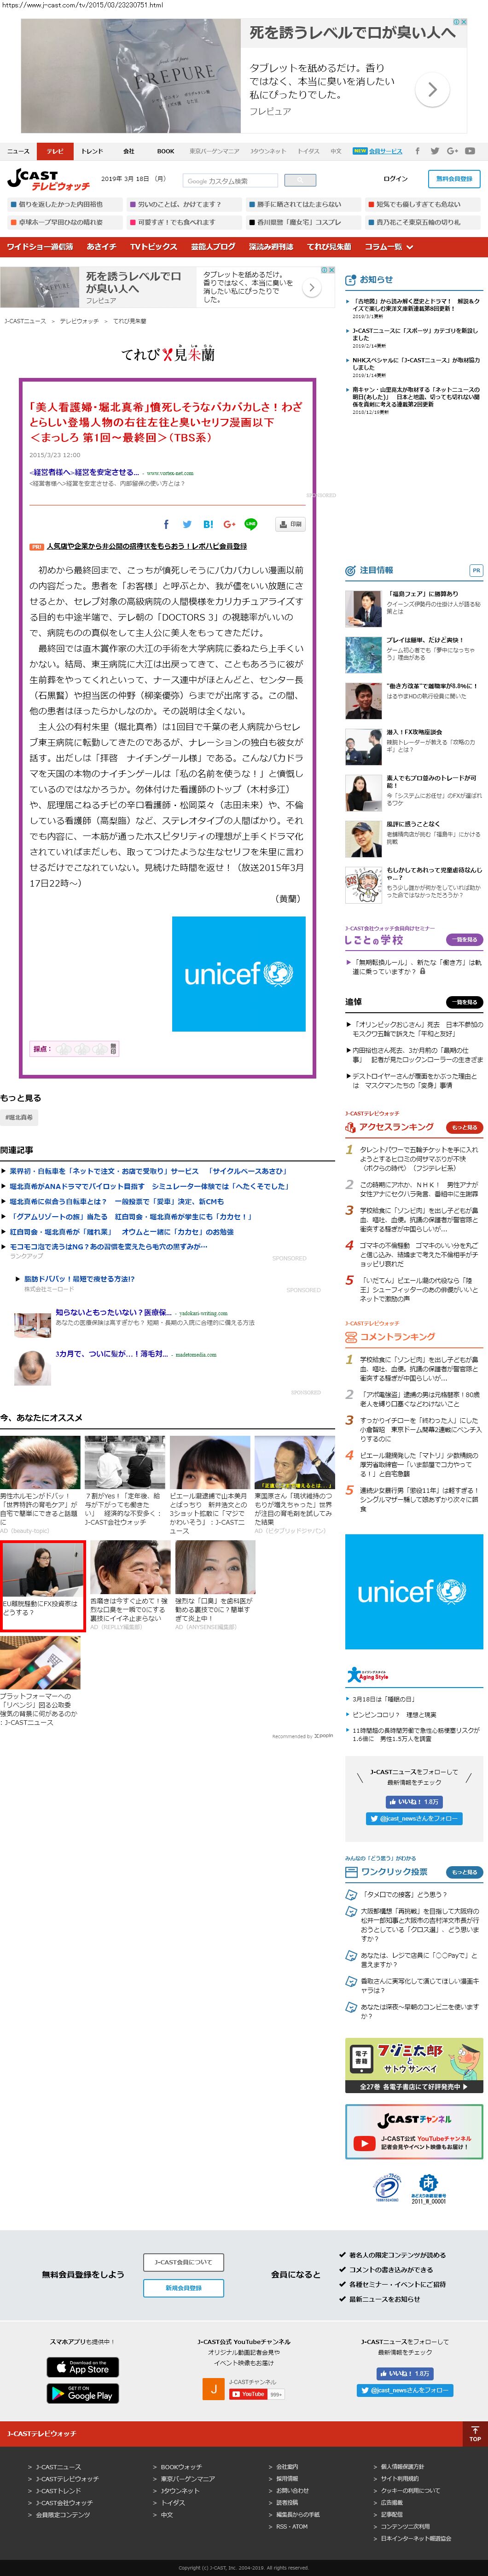
Task: Bookmark article with Hatena B! icon
Action: pos(208,524)
